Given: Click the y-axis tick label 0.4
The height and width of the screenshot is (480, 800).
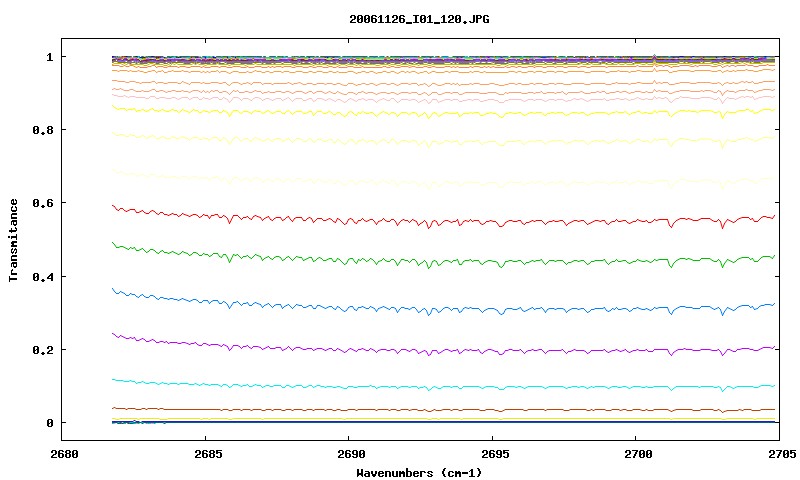Looking at the screenshot, I should click(x=43, y=276).
